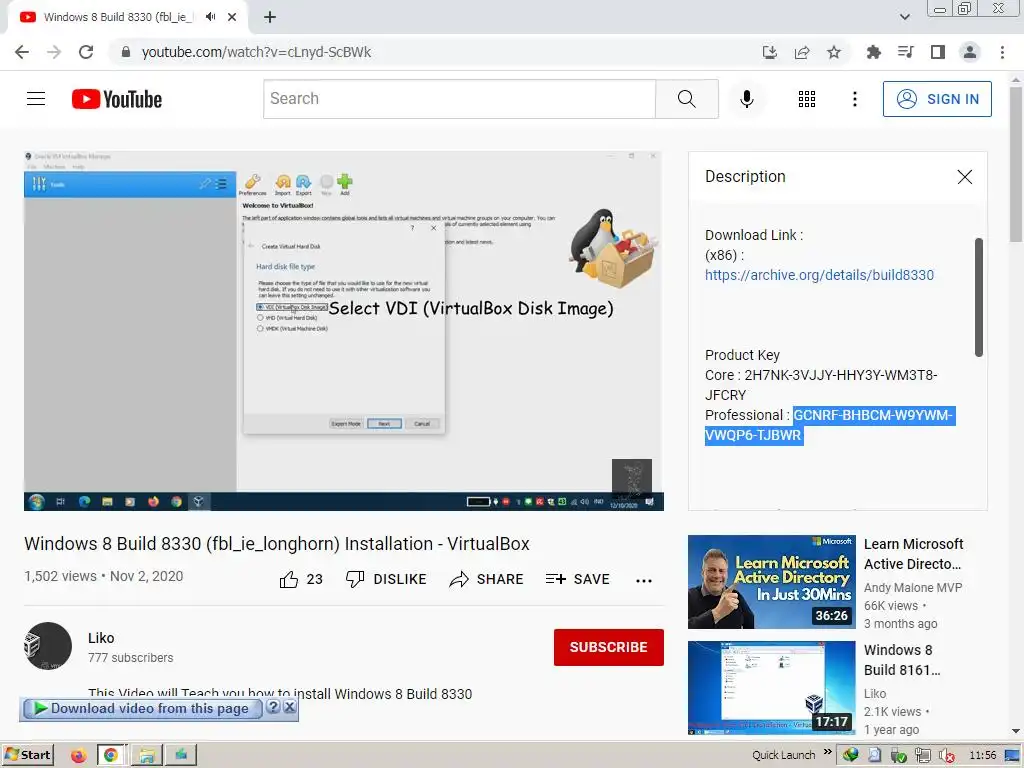Image resolution: width=1024 pixels, height=768 pixels.
Task: Click the video title text
Action: click(x=277, y=544)
